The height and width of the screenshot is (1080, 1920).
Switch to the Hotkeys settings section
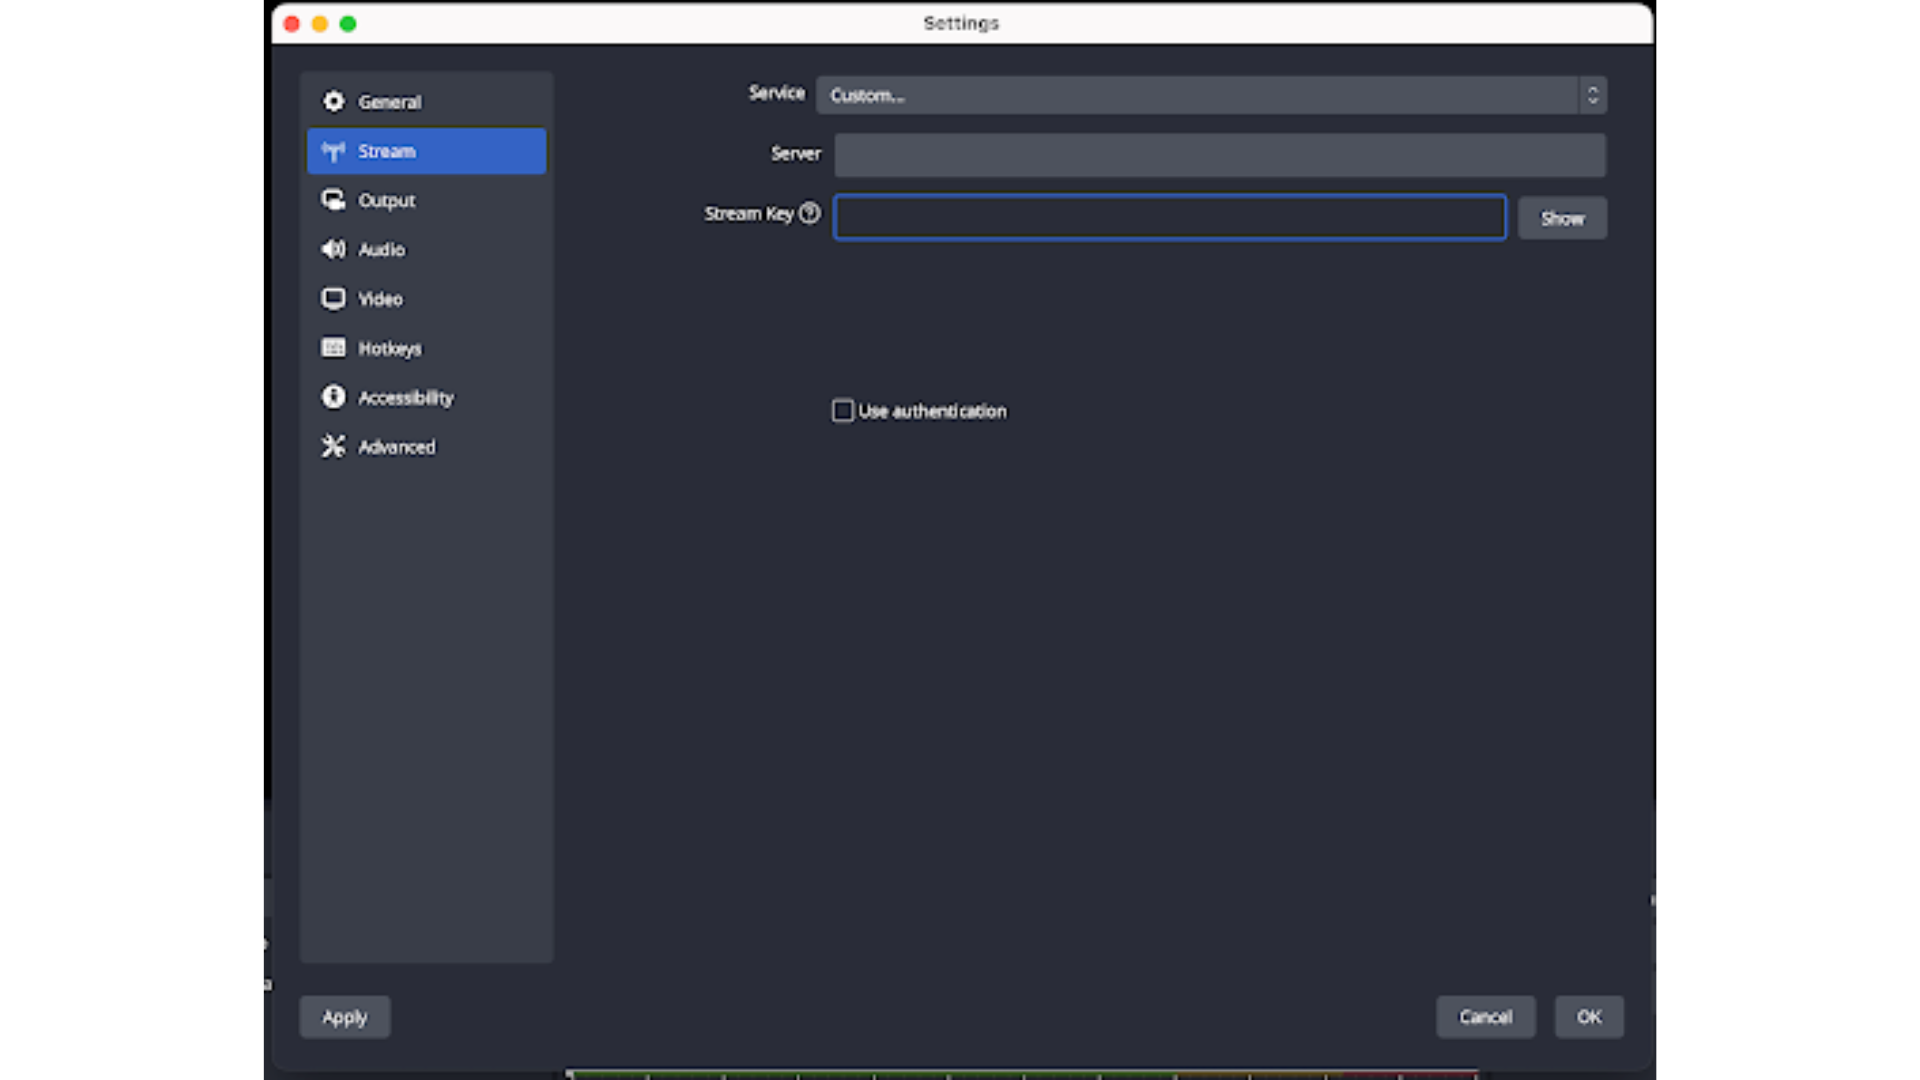pos(390,348)
